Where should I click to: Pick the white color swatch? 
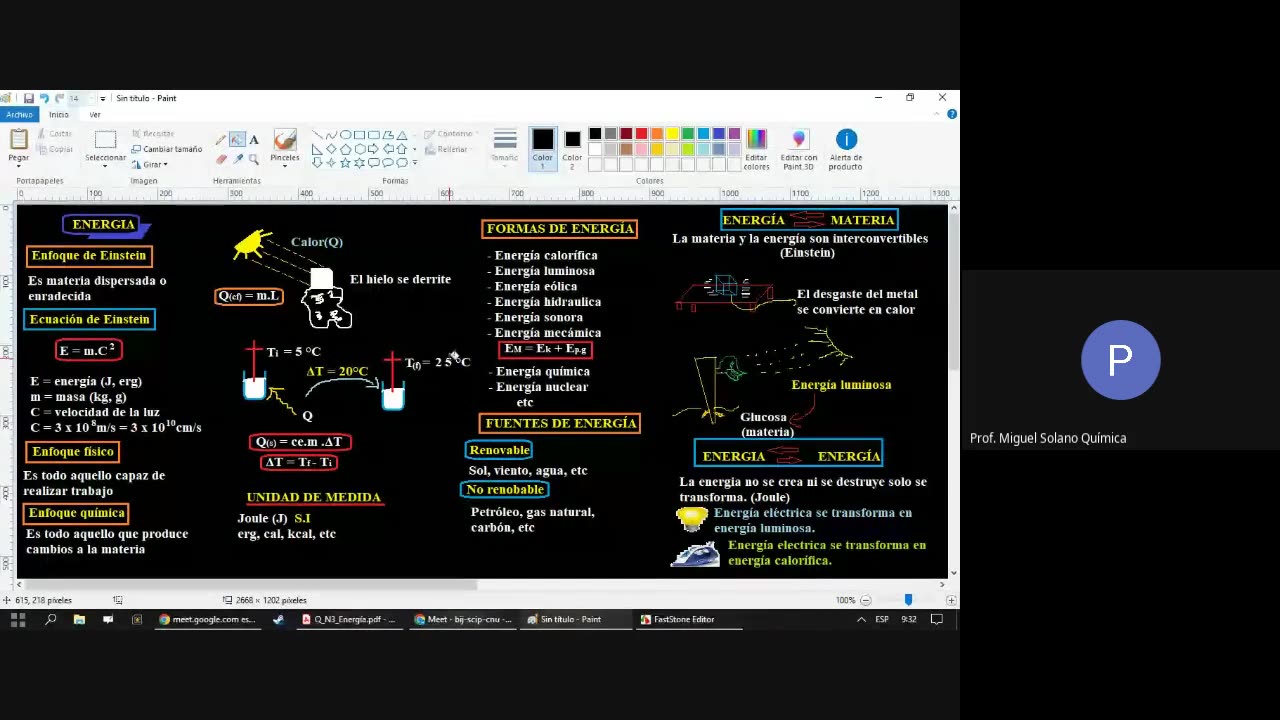tap(595, 149)
